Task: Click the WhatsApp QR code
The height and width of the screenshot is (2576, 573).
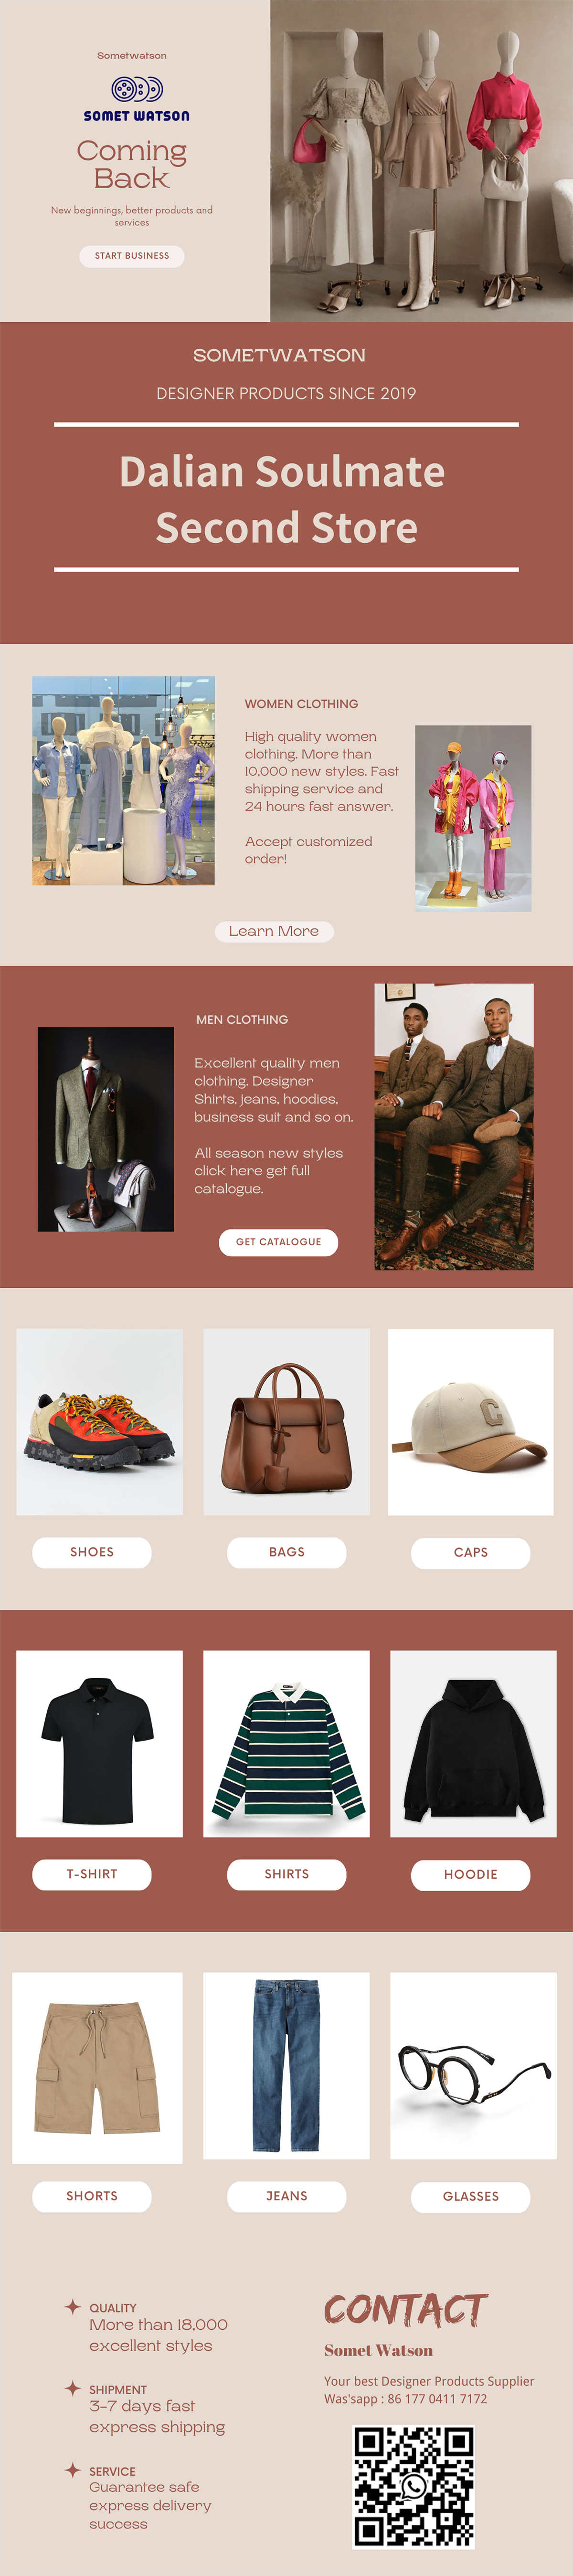Action: pos(413,2486)
